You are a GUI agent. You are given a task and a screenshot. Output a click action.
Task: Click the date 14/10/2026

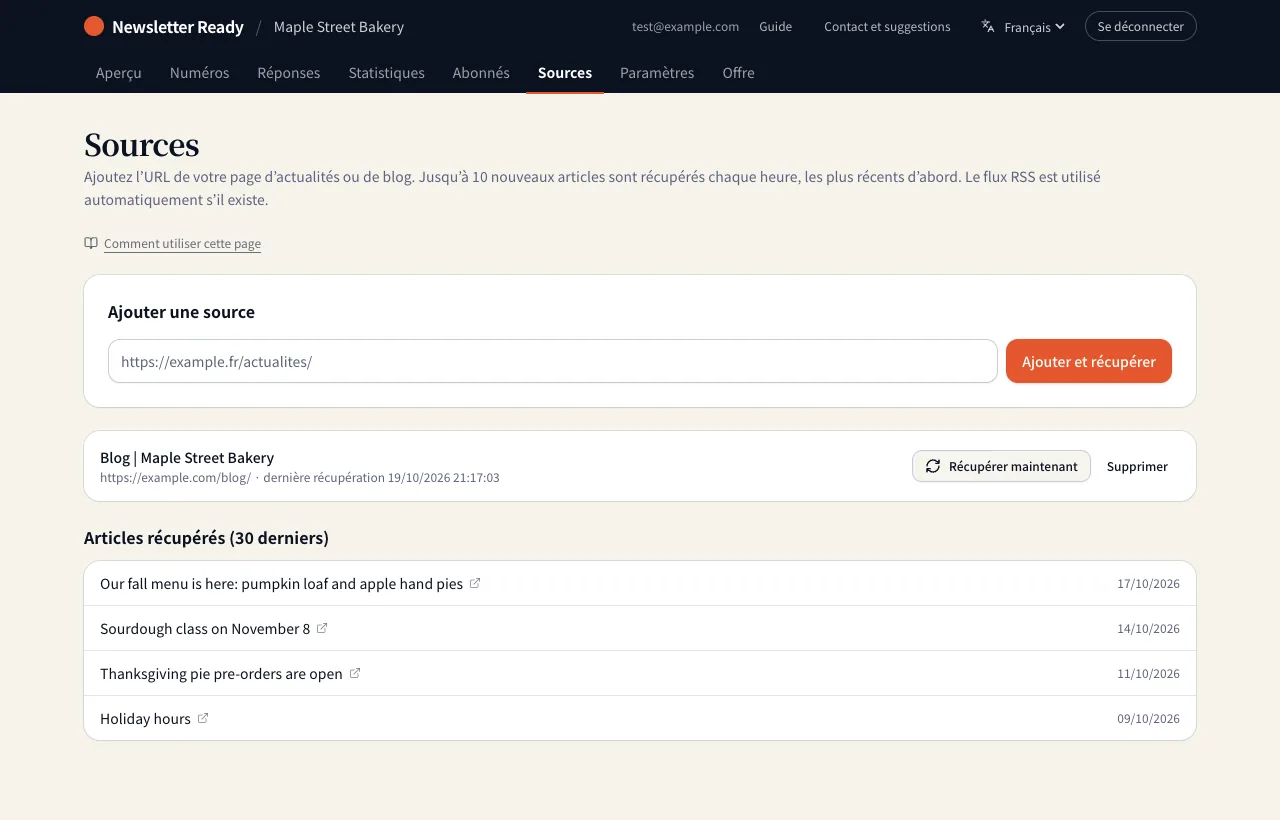[1148, 629]
